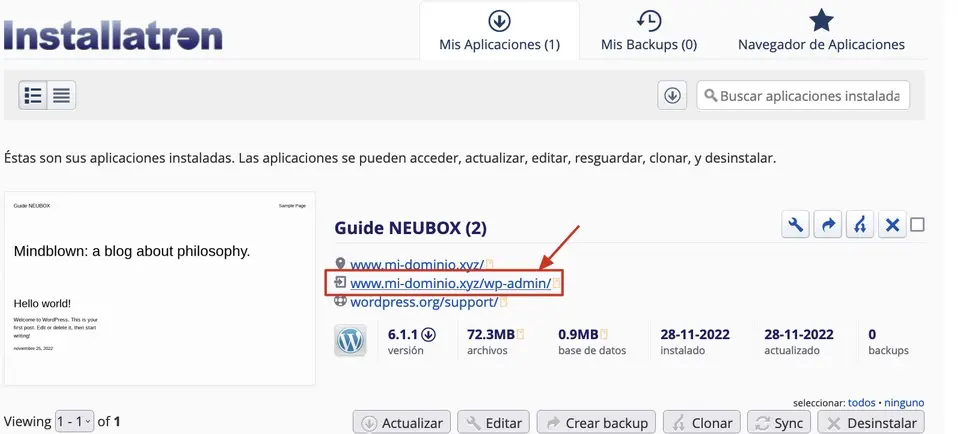Select the compact list view icon
This screenshot has width=958, height=434.
pyautogui.click(x=61, y=95)
